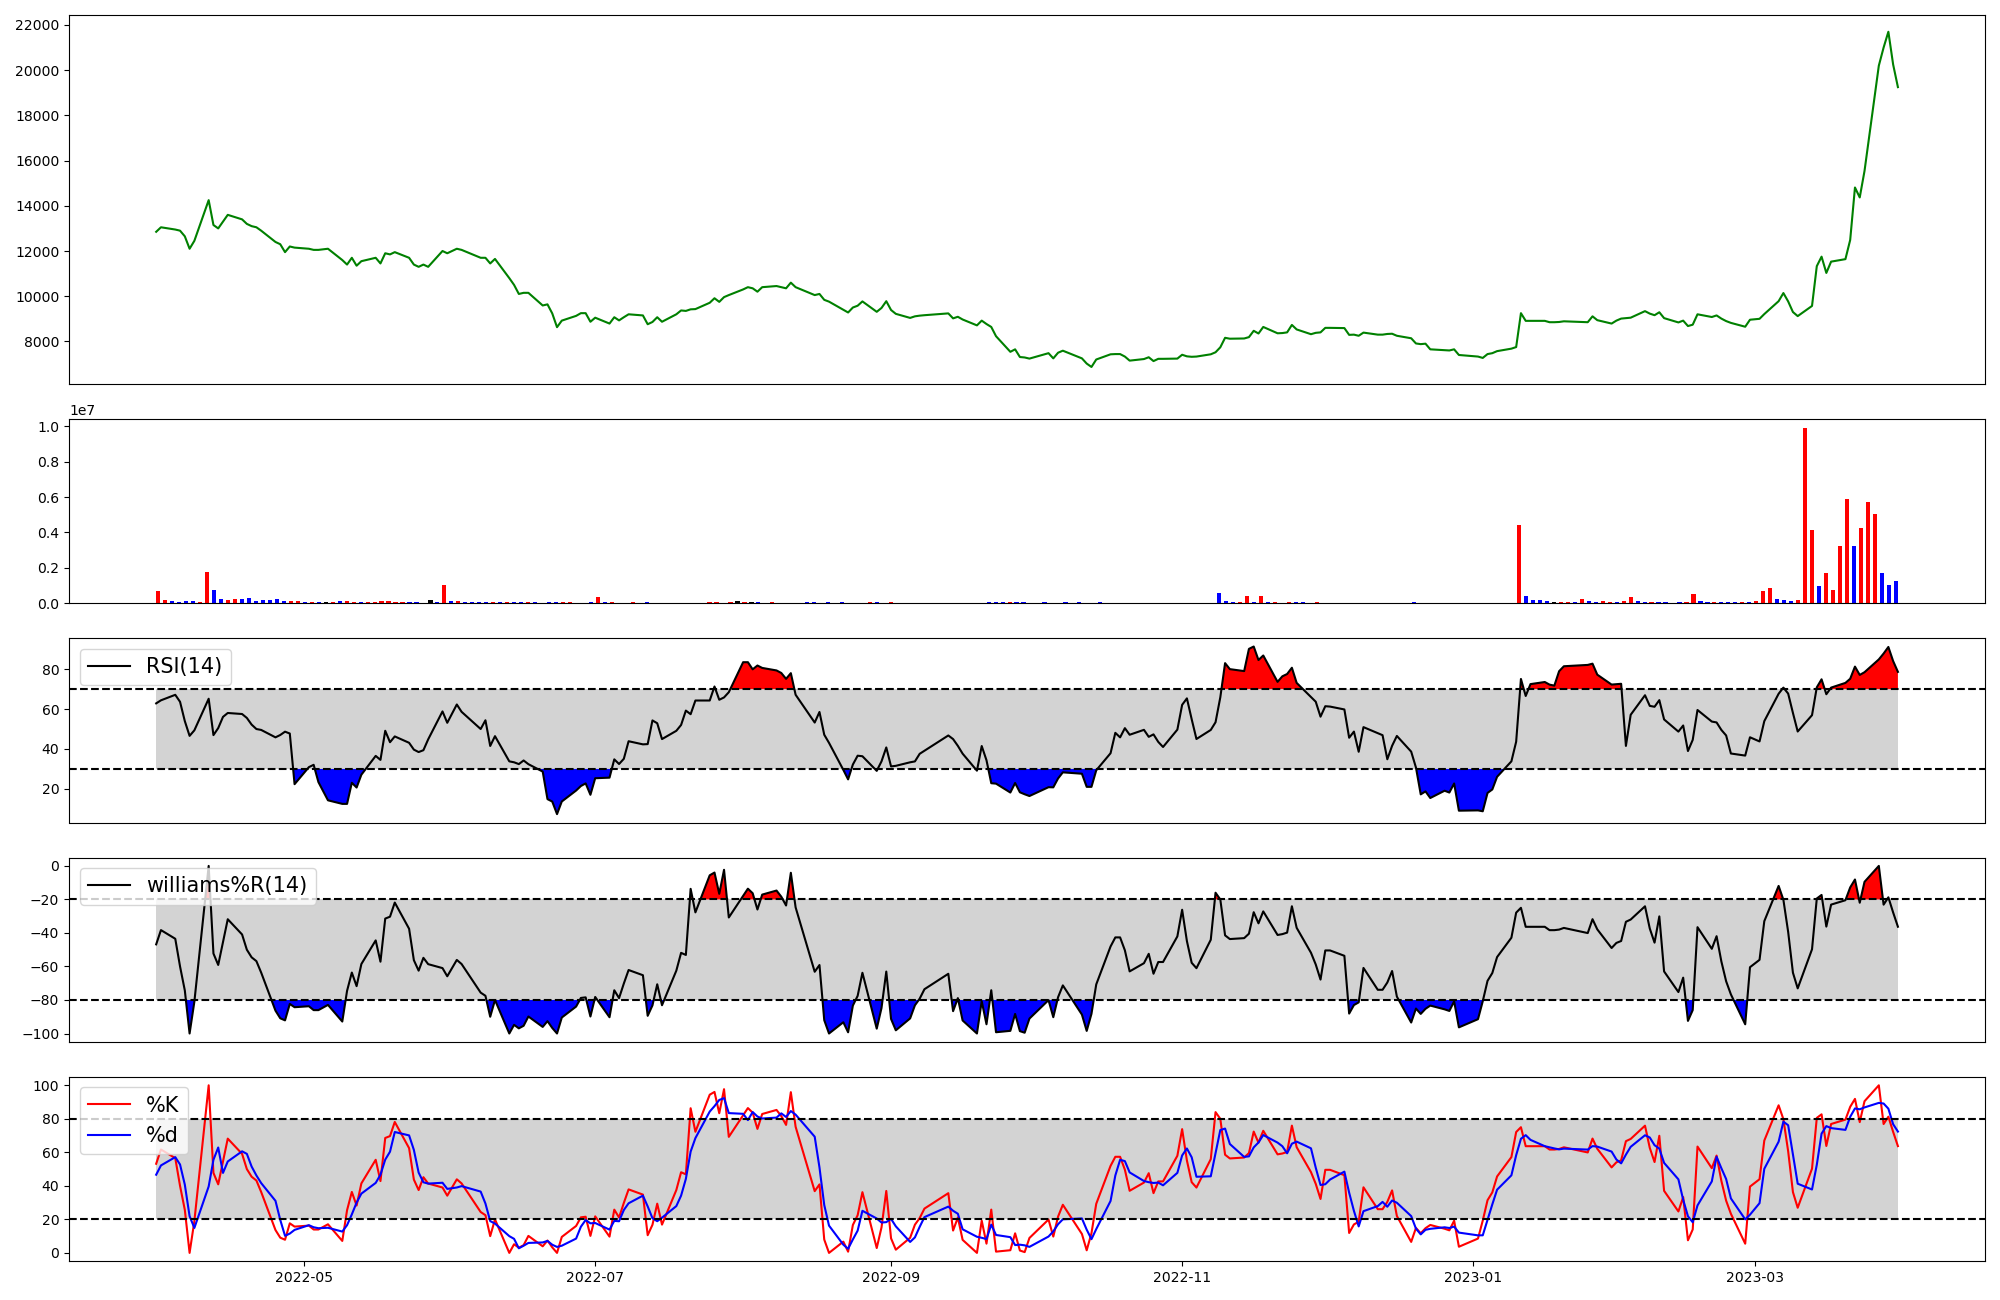This screenshot has width=2000, height=1300.
Task: Click the 22000 tick on price axis
Action: coord(37,25)
